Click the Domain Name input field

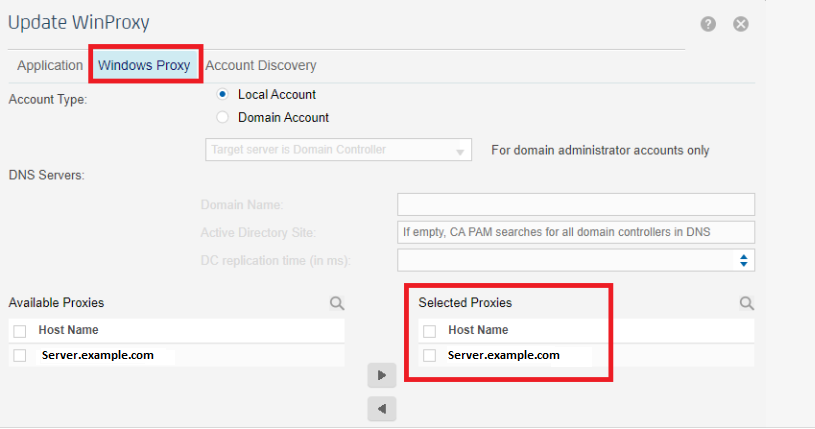coord(575,205)
